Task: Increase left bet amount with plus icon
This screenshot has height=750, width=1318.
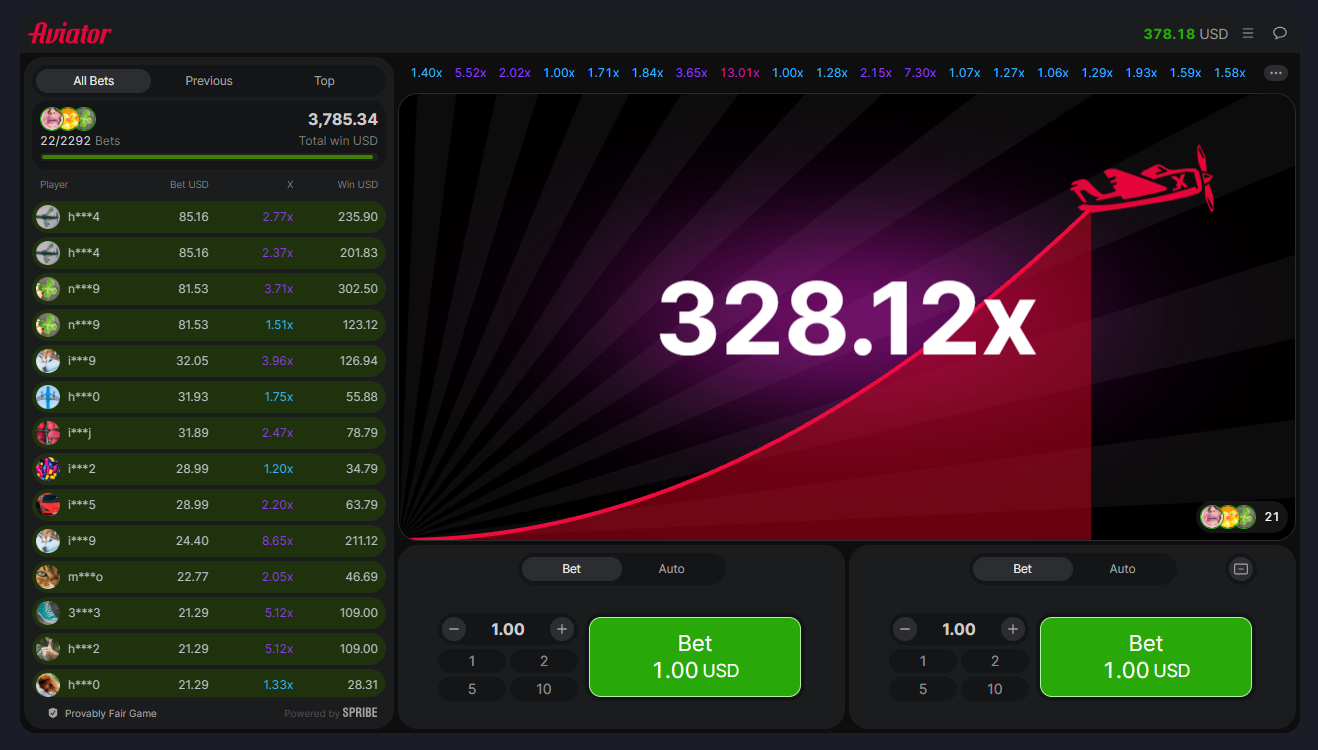Action: [x=562, y=629]
